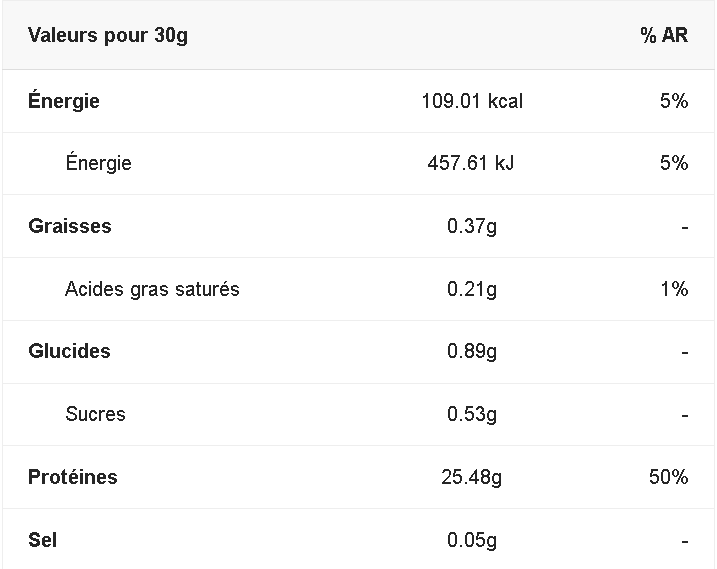
Task: Click the 25.48g protein value
Action: (x=472, y=477)
